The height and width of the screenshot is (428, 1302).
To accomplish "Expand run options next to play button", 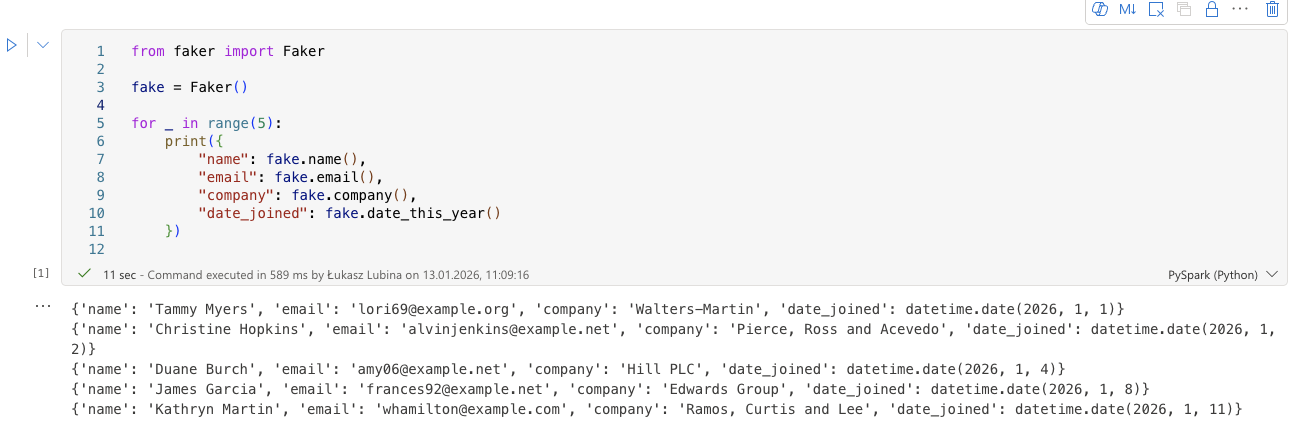I will [44, 45].
